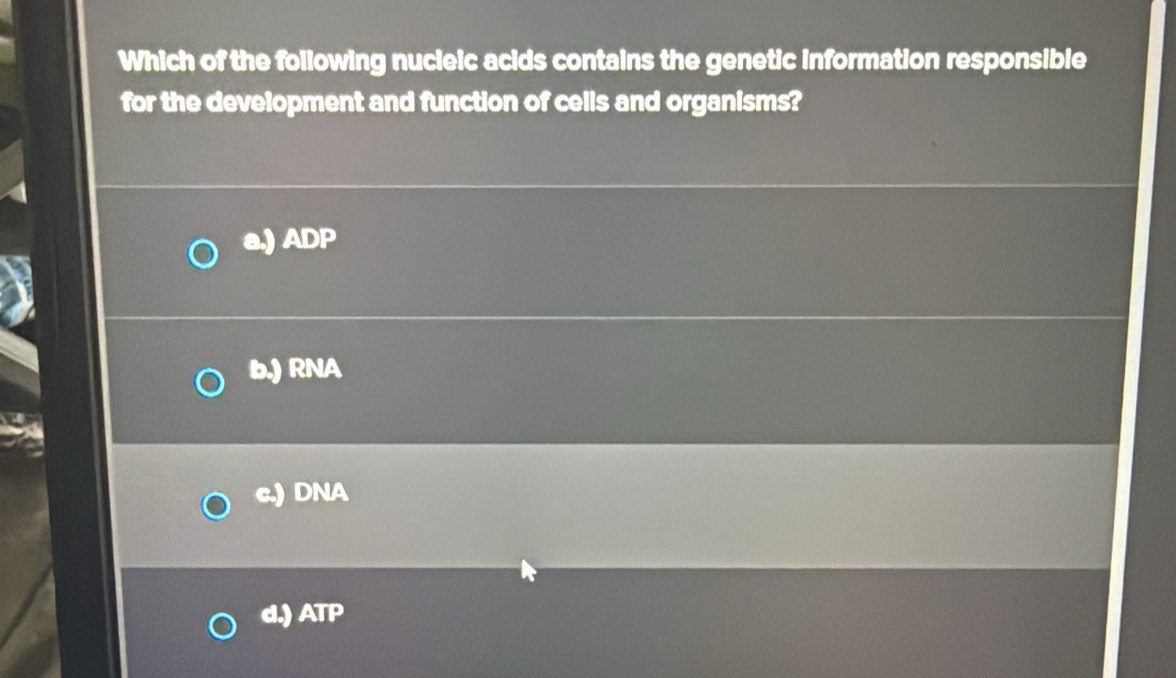Viewport: 1176px width, 678px height.
Task: Click the "ATP" answer text
Action: pyautogui.click(x=321, y=612)
